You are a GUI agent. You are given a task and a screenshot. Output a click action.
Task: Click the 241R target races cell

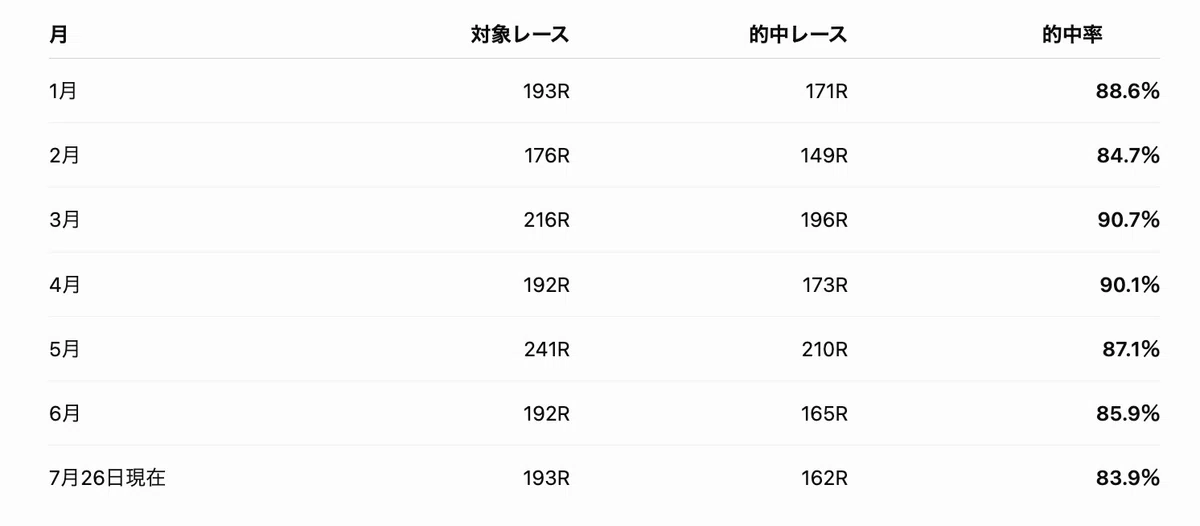tap(546, 349)
